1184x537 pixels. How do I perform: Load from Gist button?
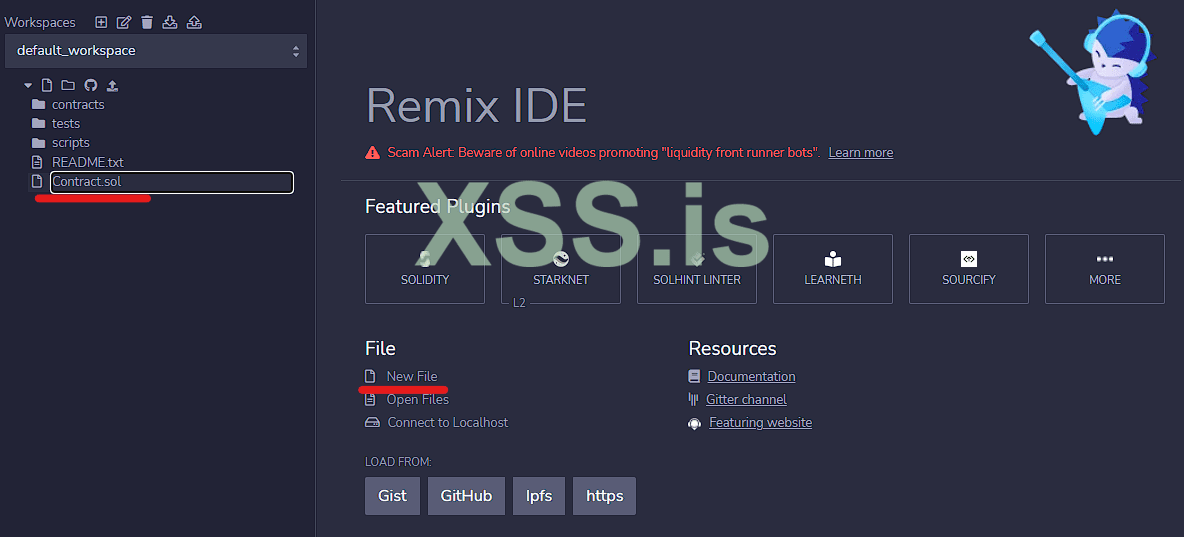393,496
